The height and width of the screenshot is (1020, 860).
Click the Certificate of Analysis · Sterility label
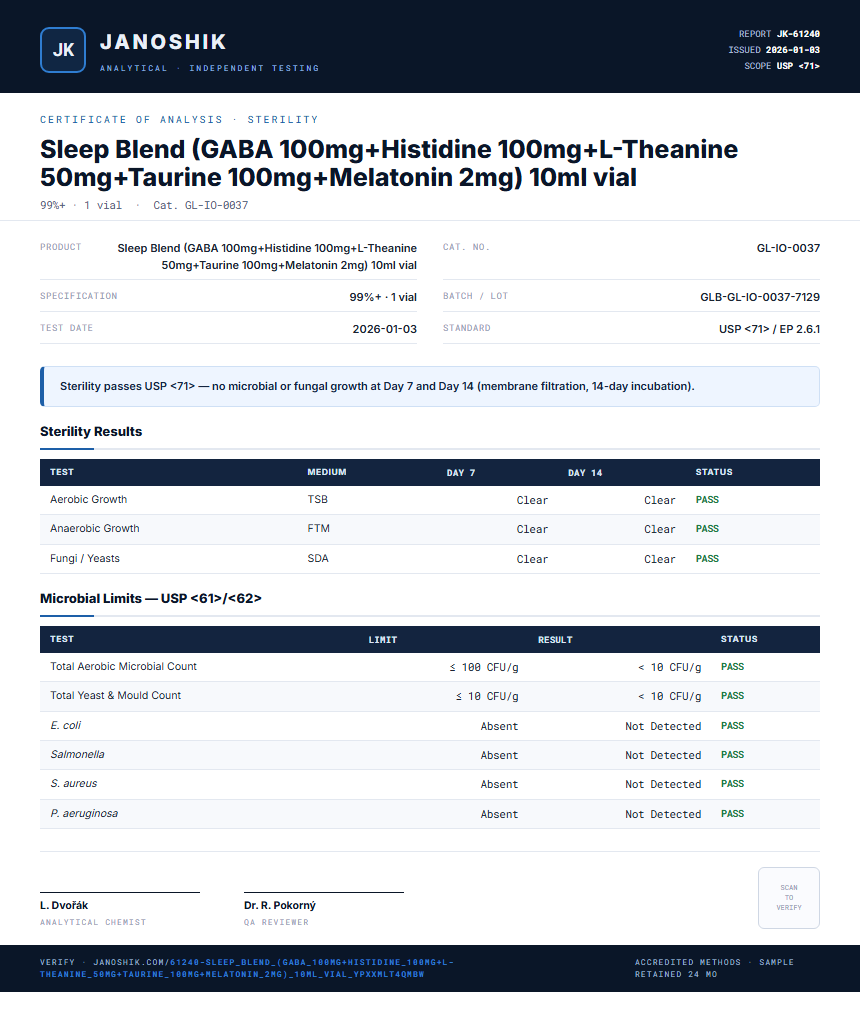point(180,120)
